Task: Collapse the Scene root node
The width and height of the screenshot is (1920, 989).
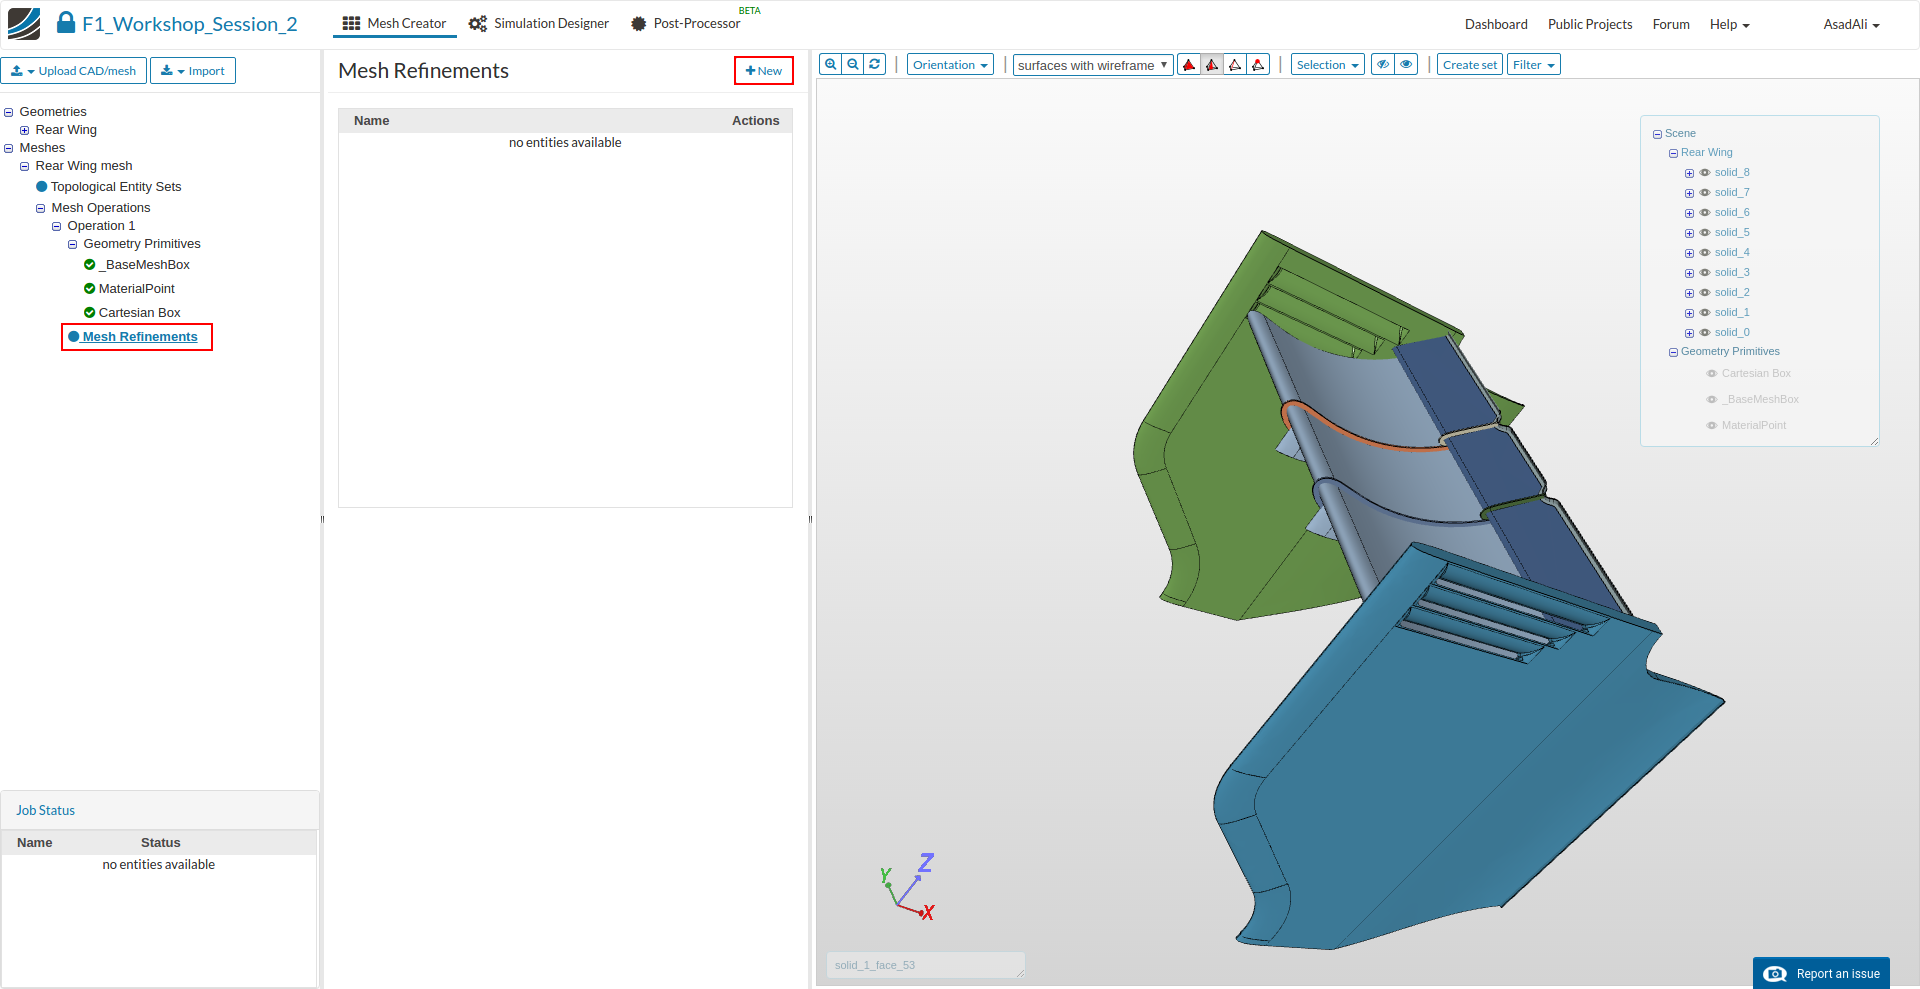Action: pos(1657,134)
